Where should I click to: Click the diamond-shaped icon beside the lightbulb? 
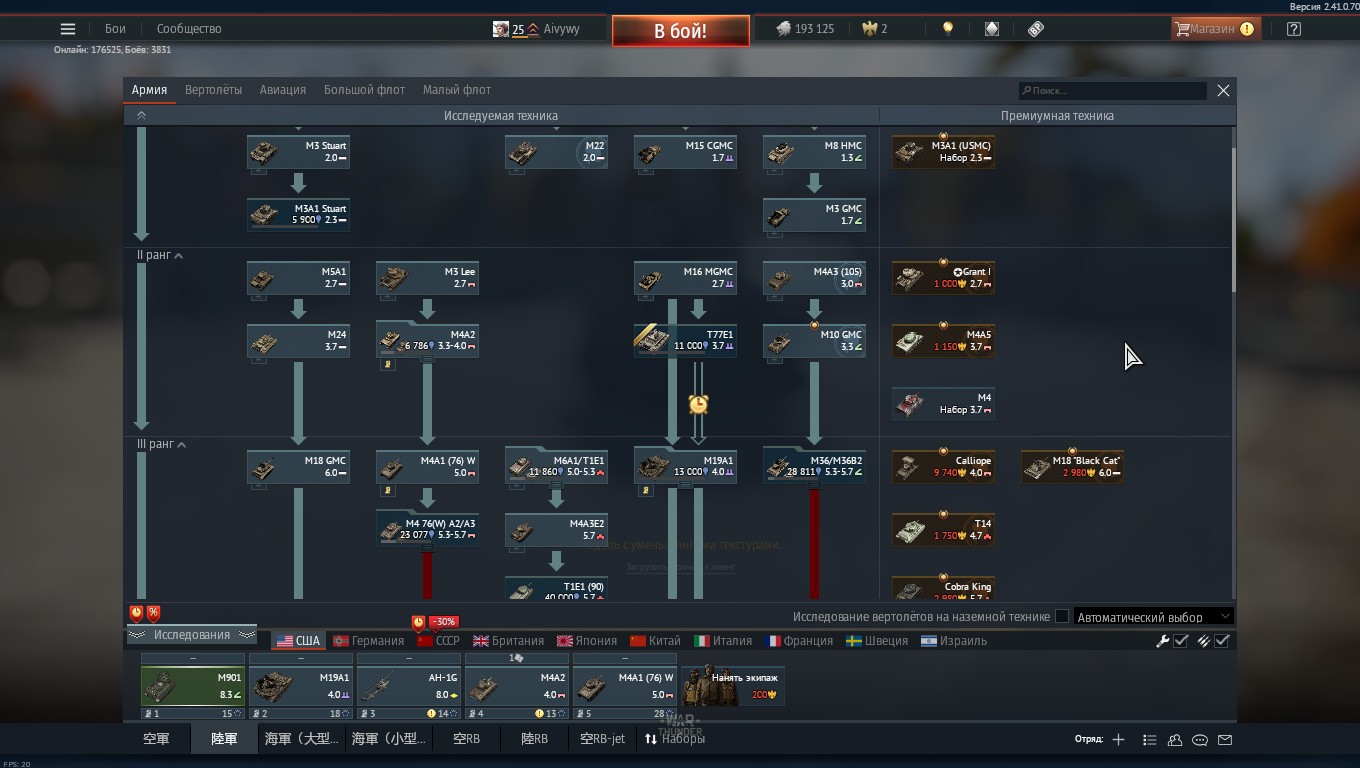click(992, 29)
